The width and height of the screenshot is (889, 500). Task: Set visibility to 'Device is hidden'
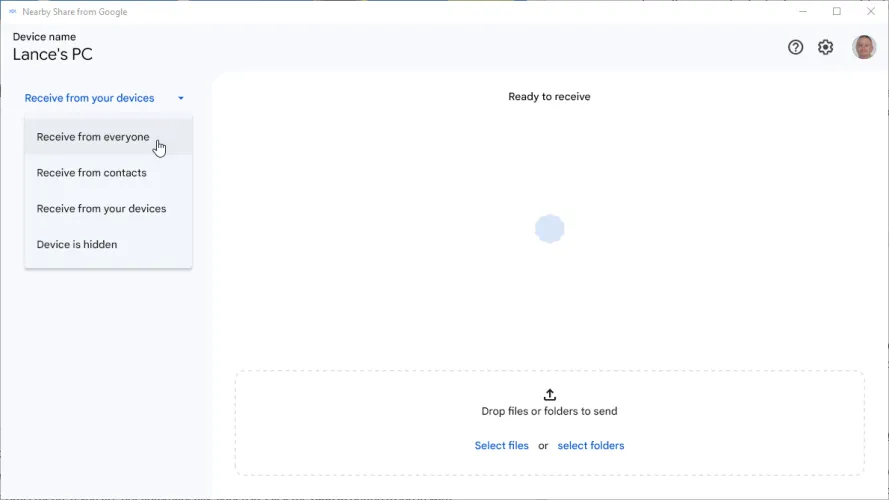(77, 244)
